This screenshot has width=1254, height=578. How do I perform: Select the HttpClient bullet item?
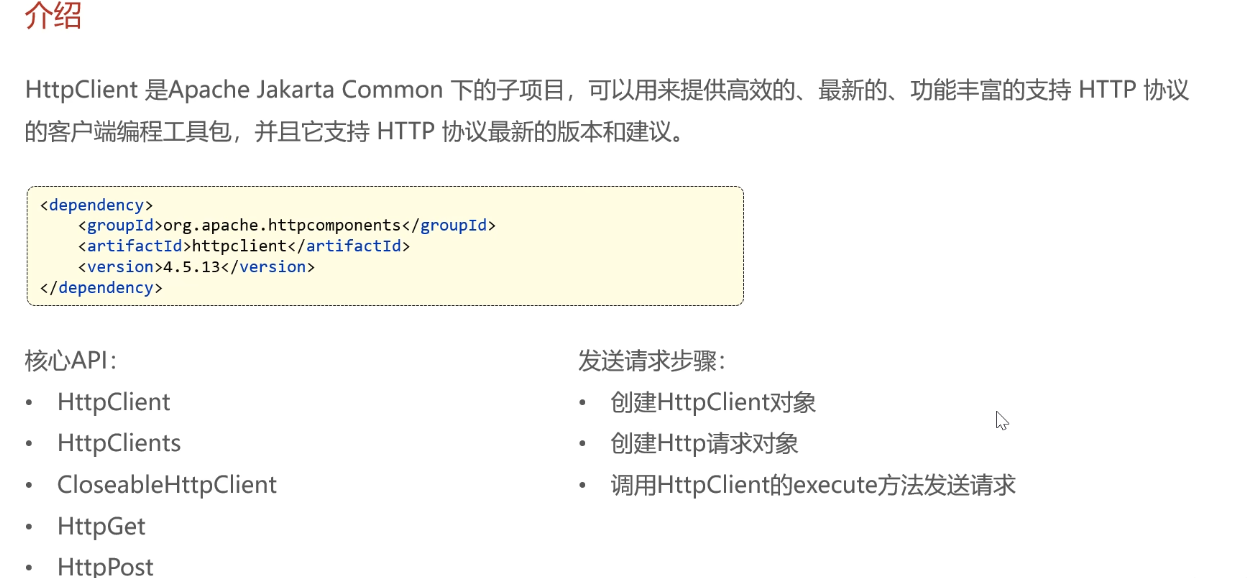tap(113, 402)
